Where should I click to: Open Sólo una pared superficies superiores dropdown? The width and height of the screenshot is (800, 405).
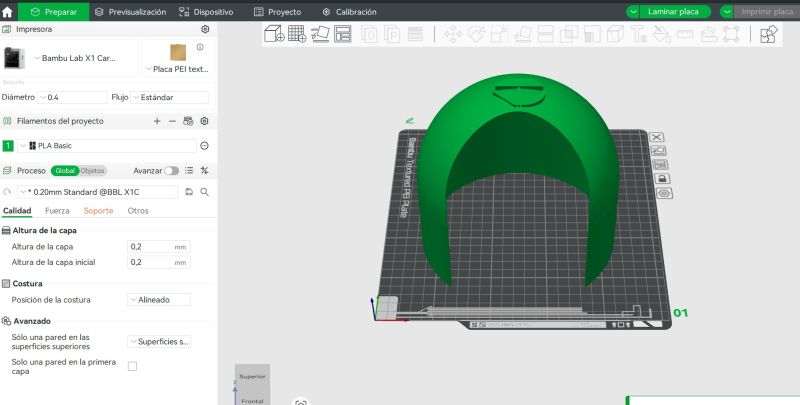[159, 342]
